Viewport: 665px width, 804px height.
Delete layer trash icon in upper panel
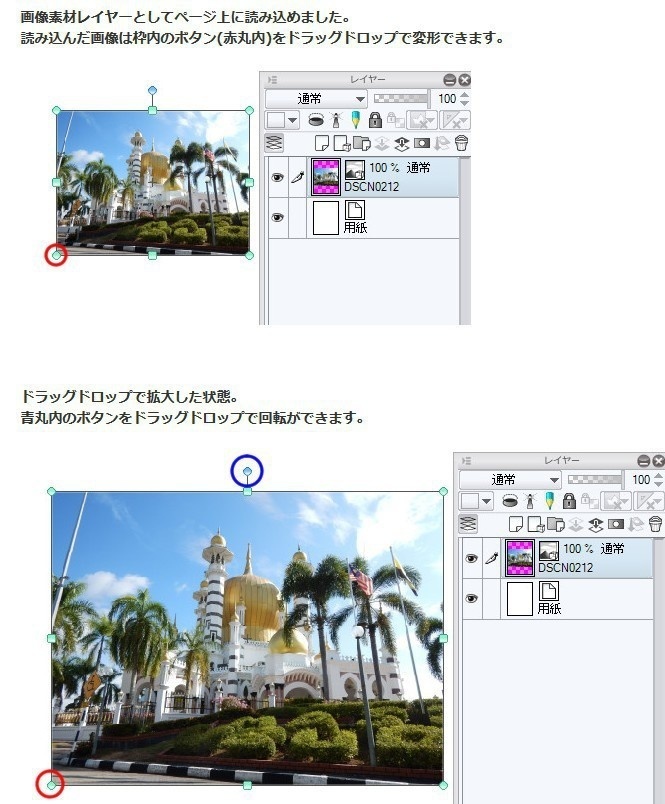point(461,143)
